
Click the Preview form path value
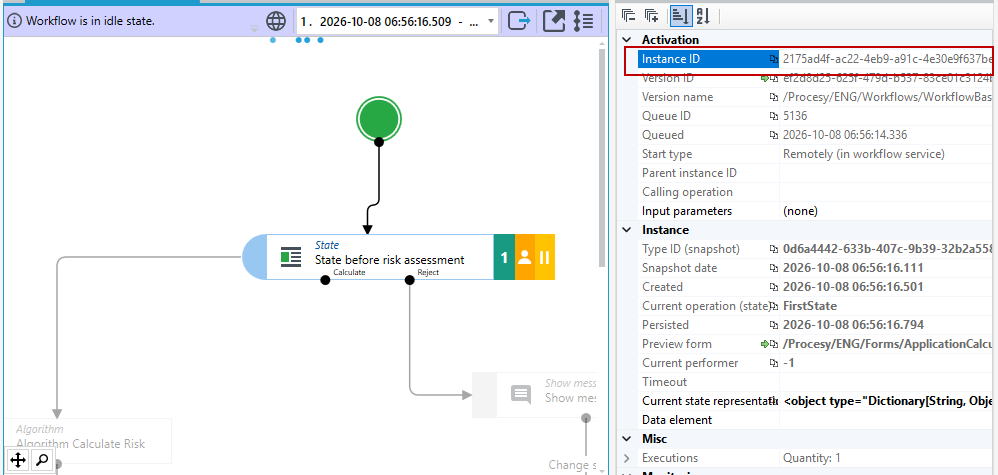coord(888,344)
